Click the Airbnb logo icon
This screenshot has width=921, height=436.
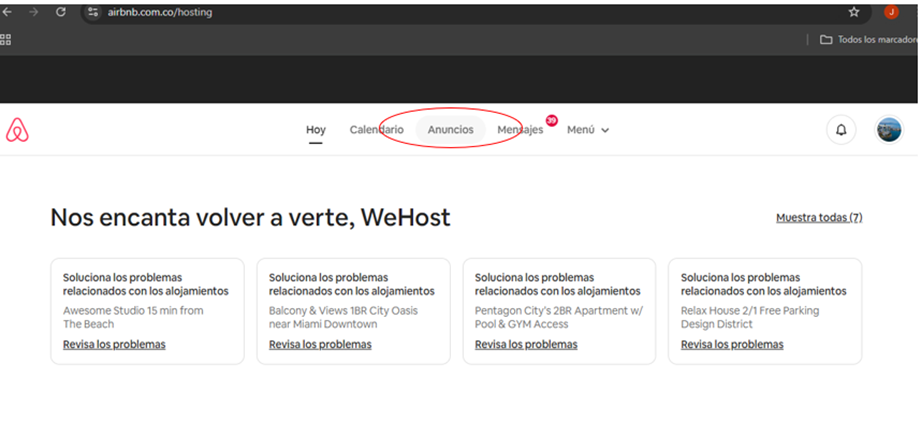(x=17, y=130)
